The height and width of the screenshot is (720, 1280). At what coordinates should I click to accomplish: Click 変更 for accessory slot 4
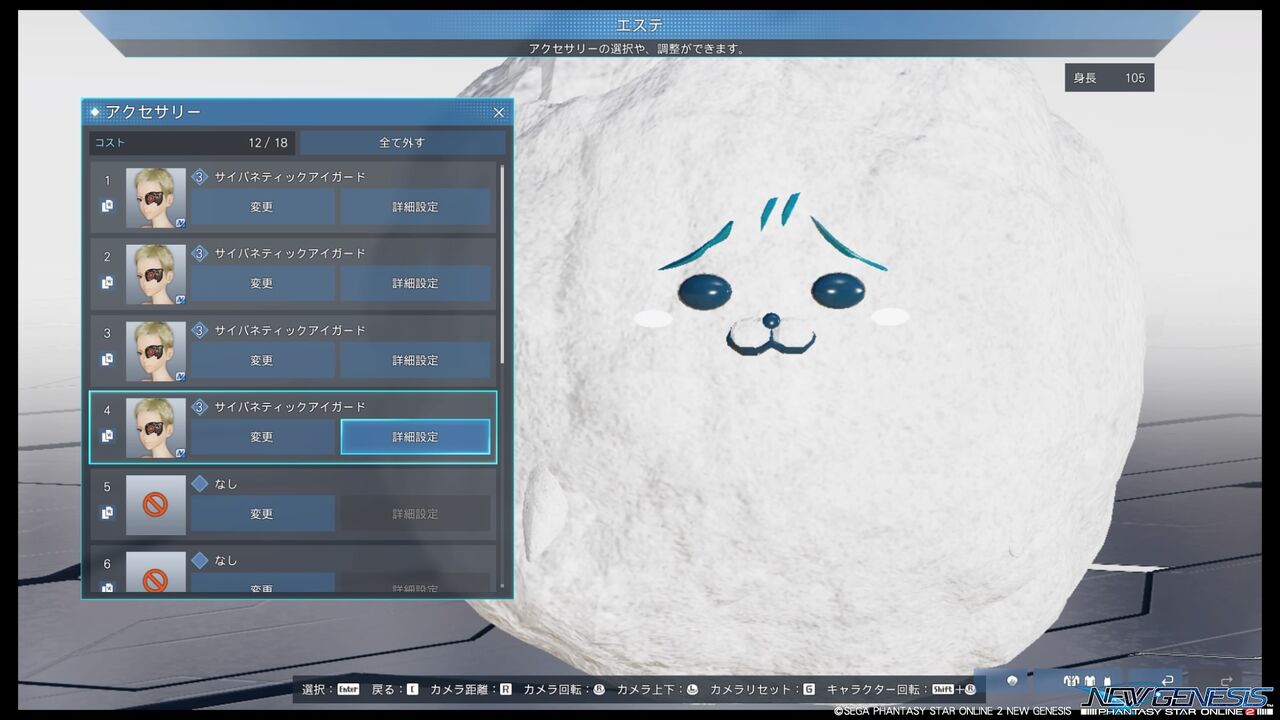point(262,437)
